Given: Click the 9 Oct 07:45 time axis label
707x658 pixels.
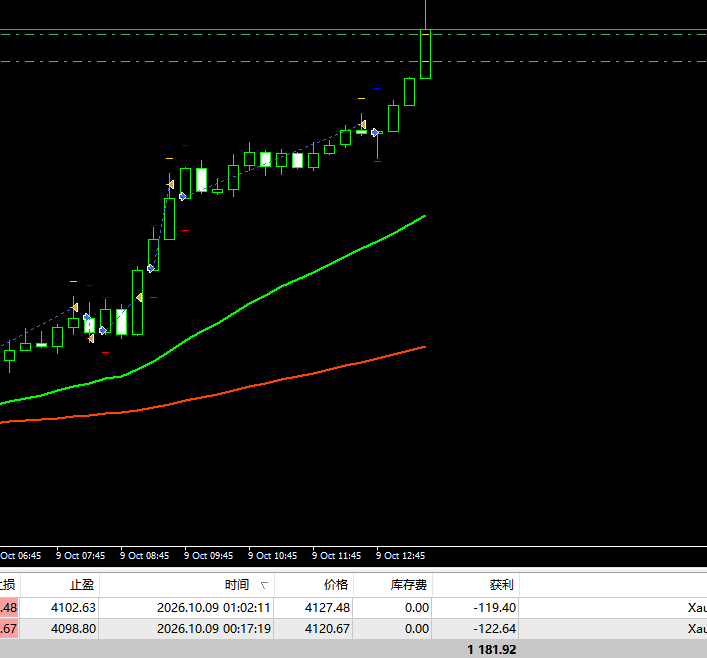Looking at the screenshot, I should [x=80, y=556].
